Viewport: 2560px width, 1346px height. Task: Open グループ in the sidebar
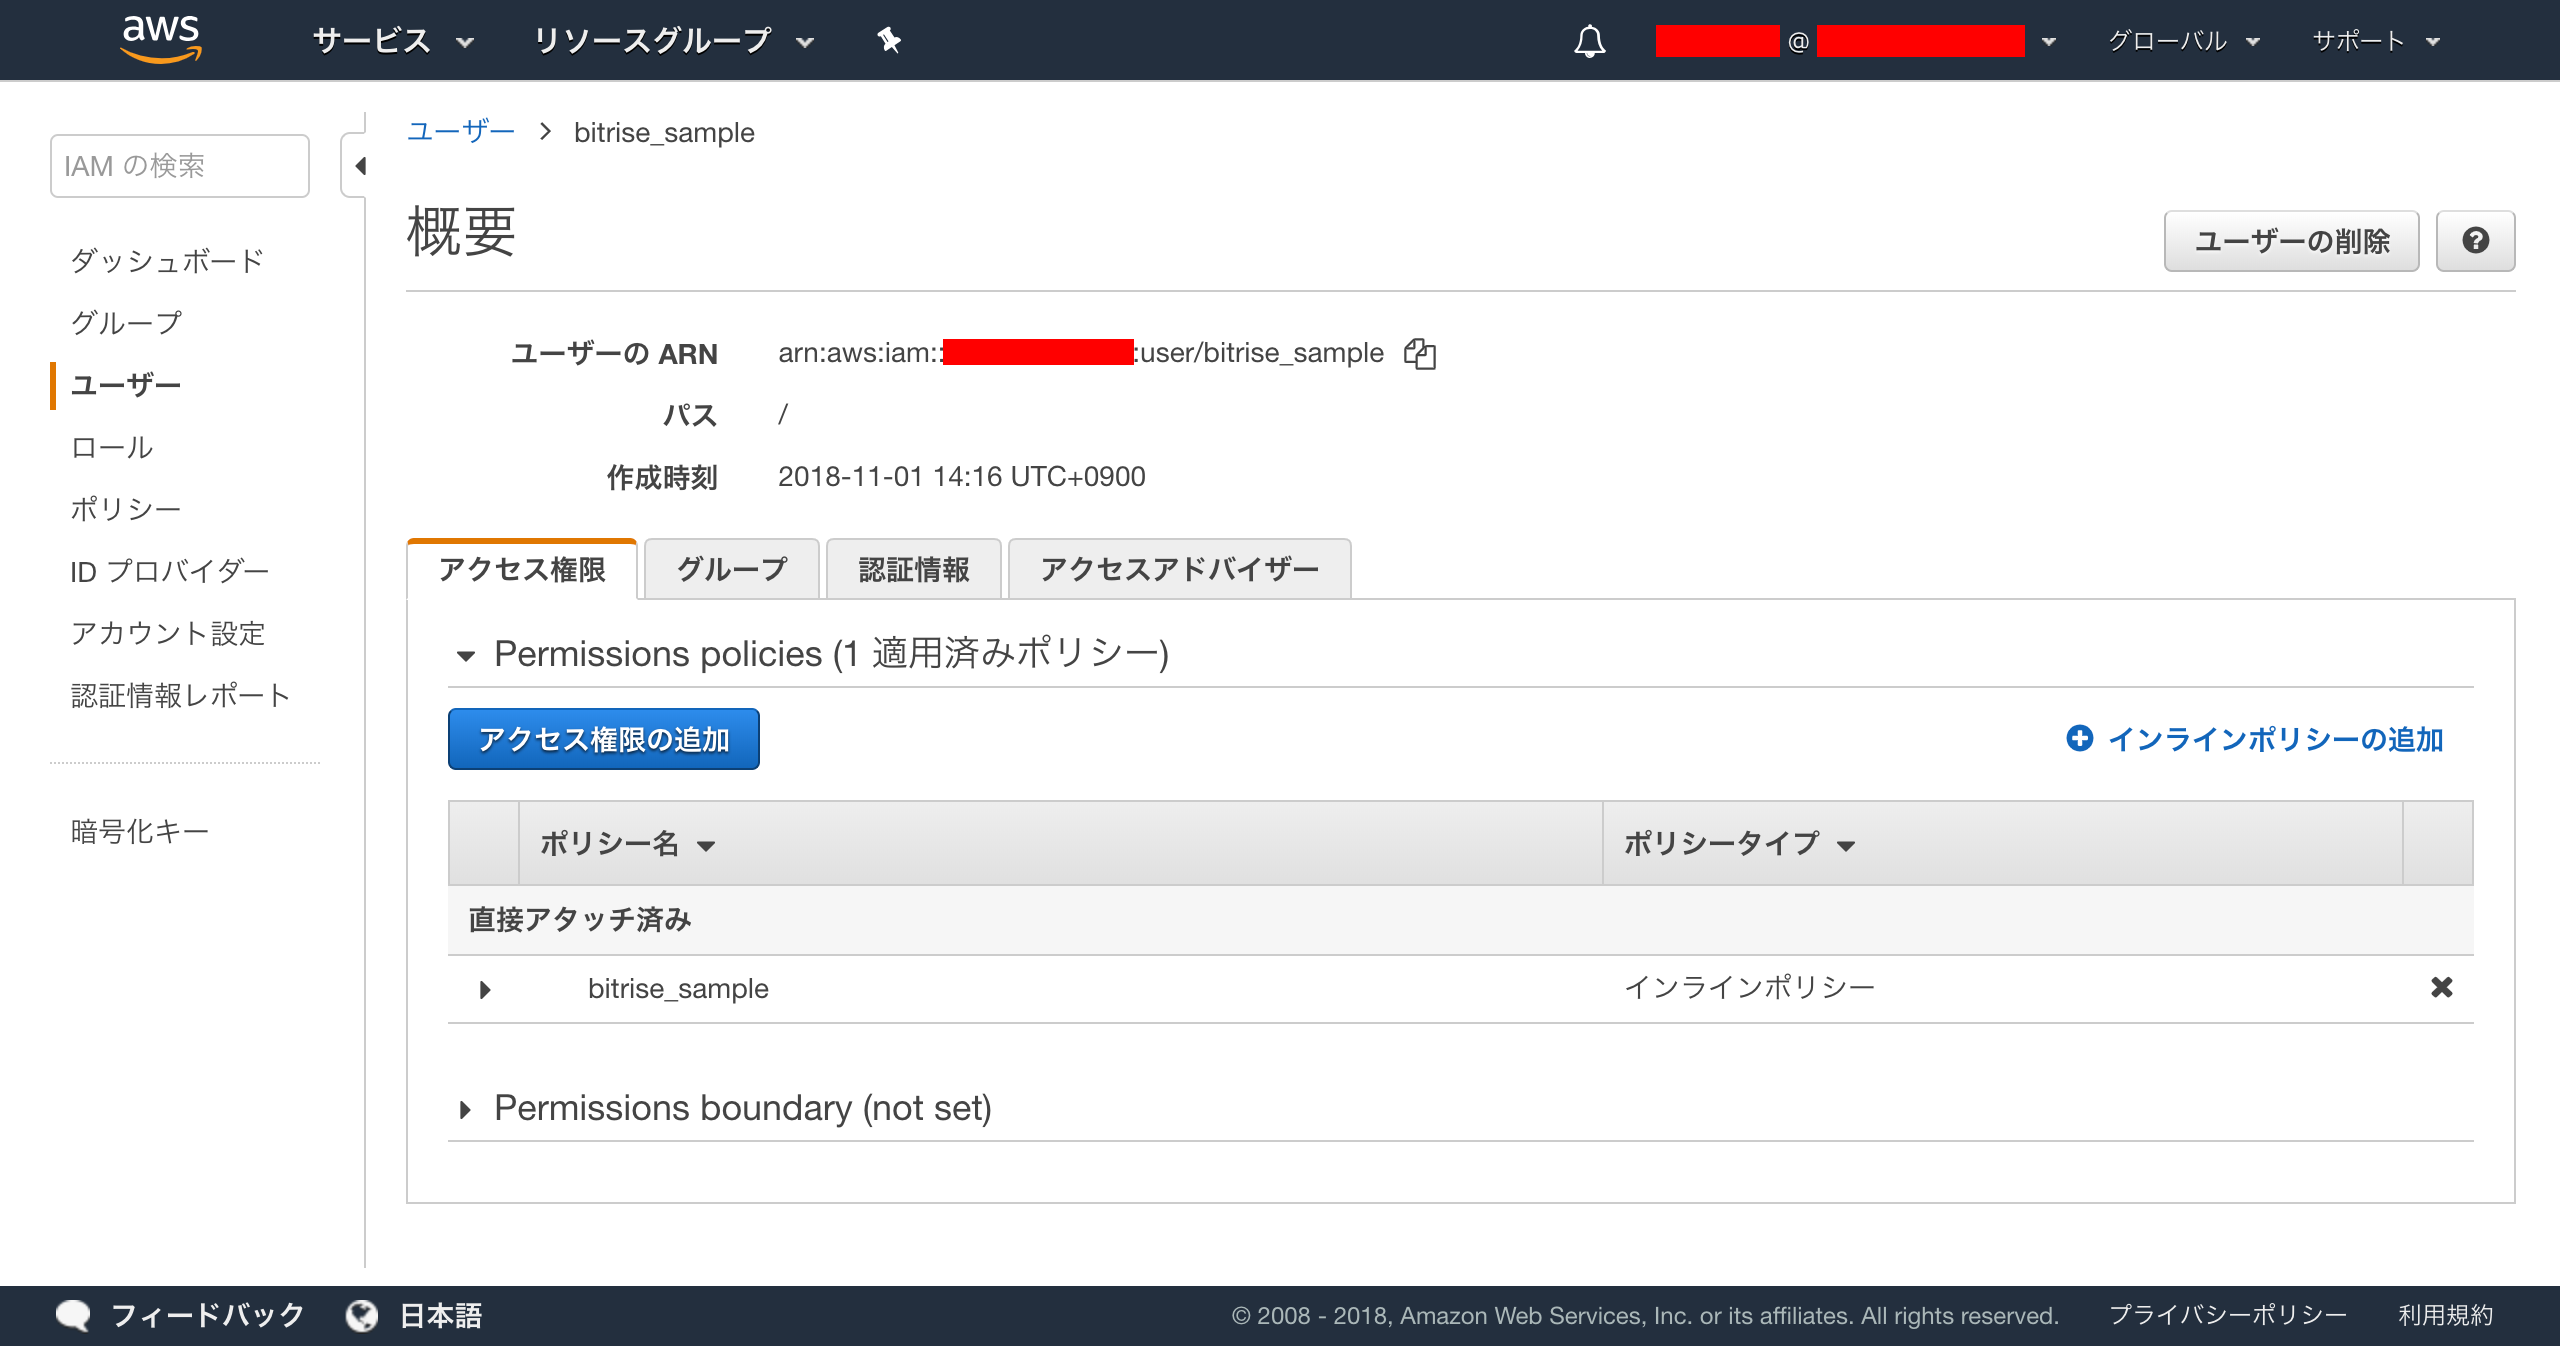[126, 323]
